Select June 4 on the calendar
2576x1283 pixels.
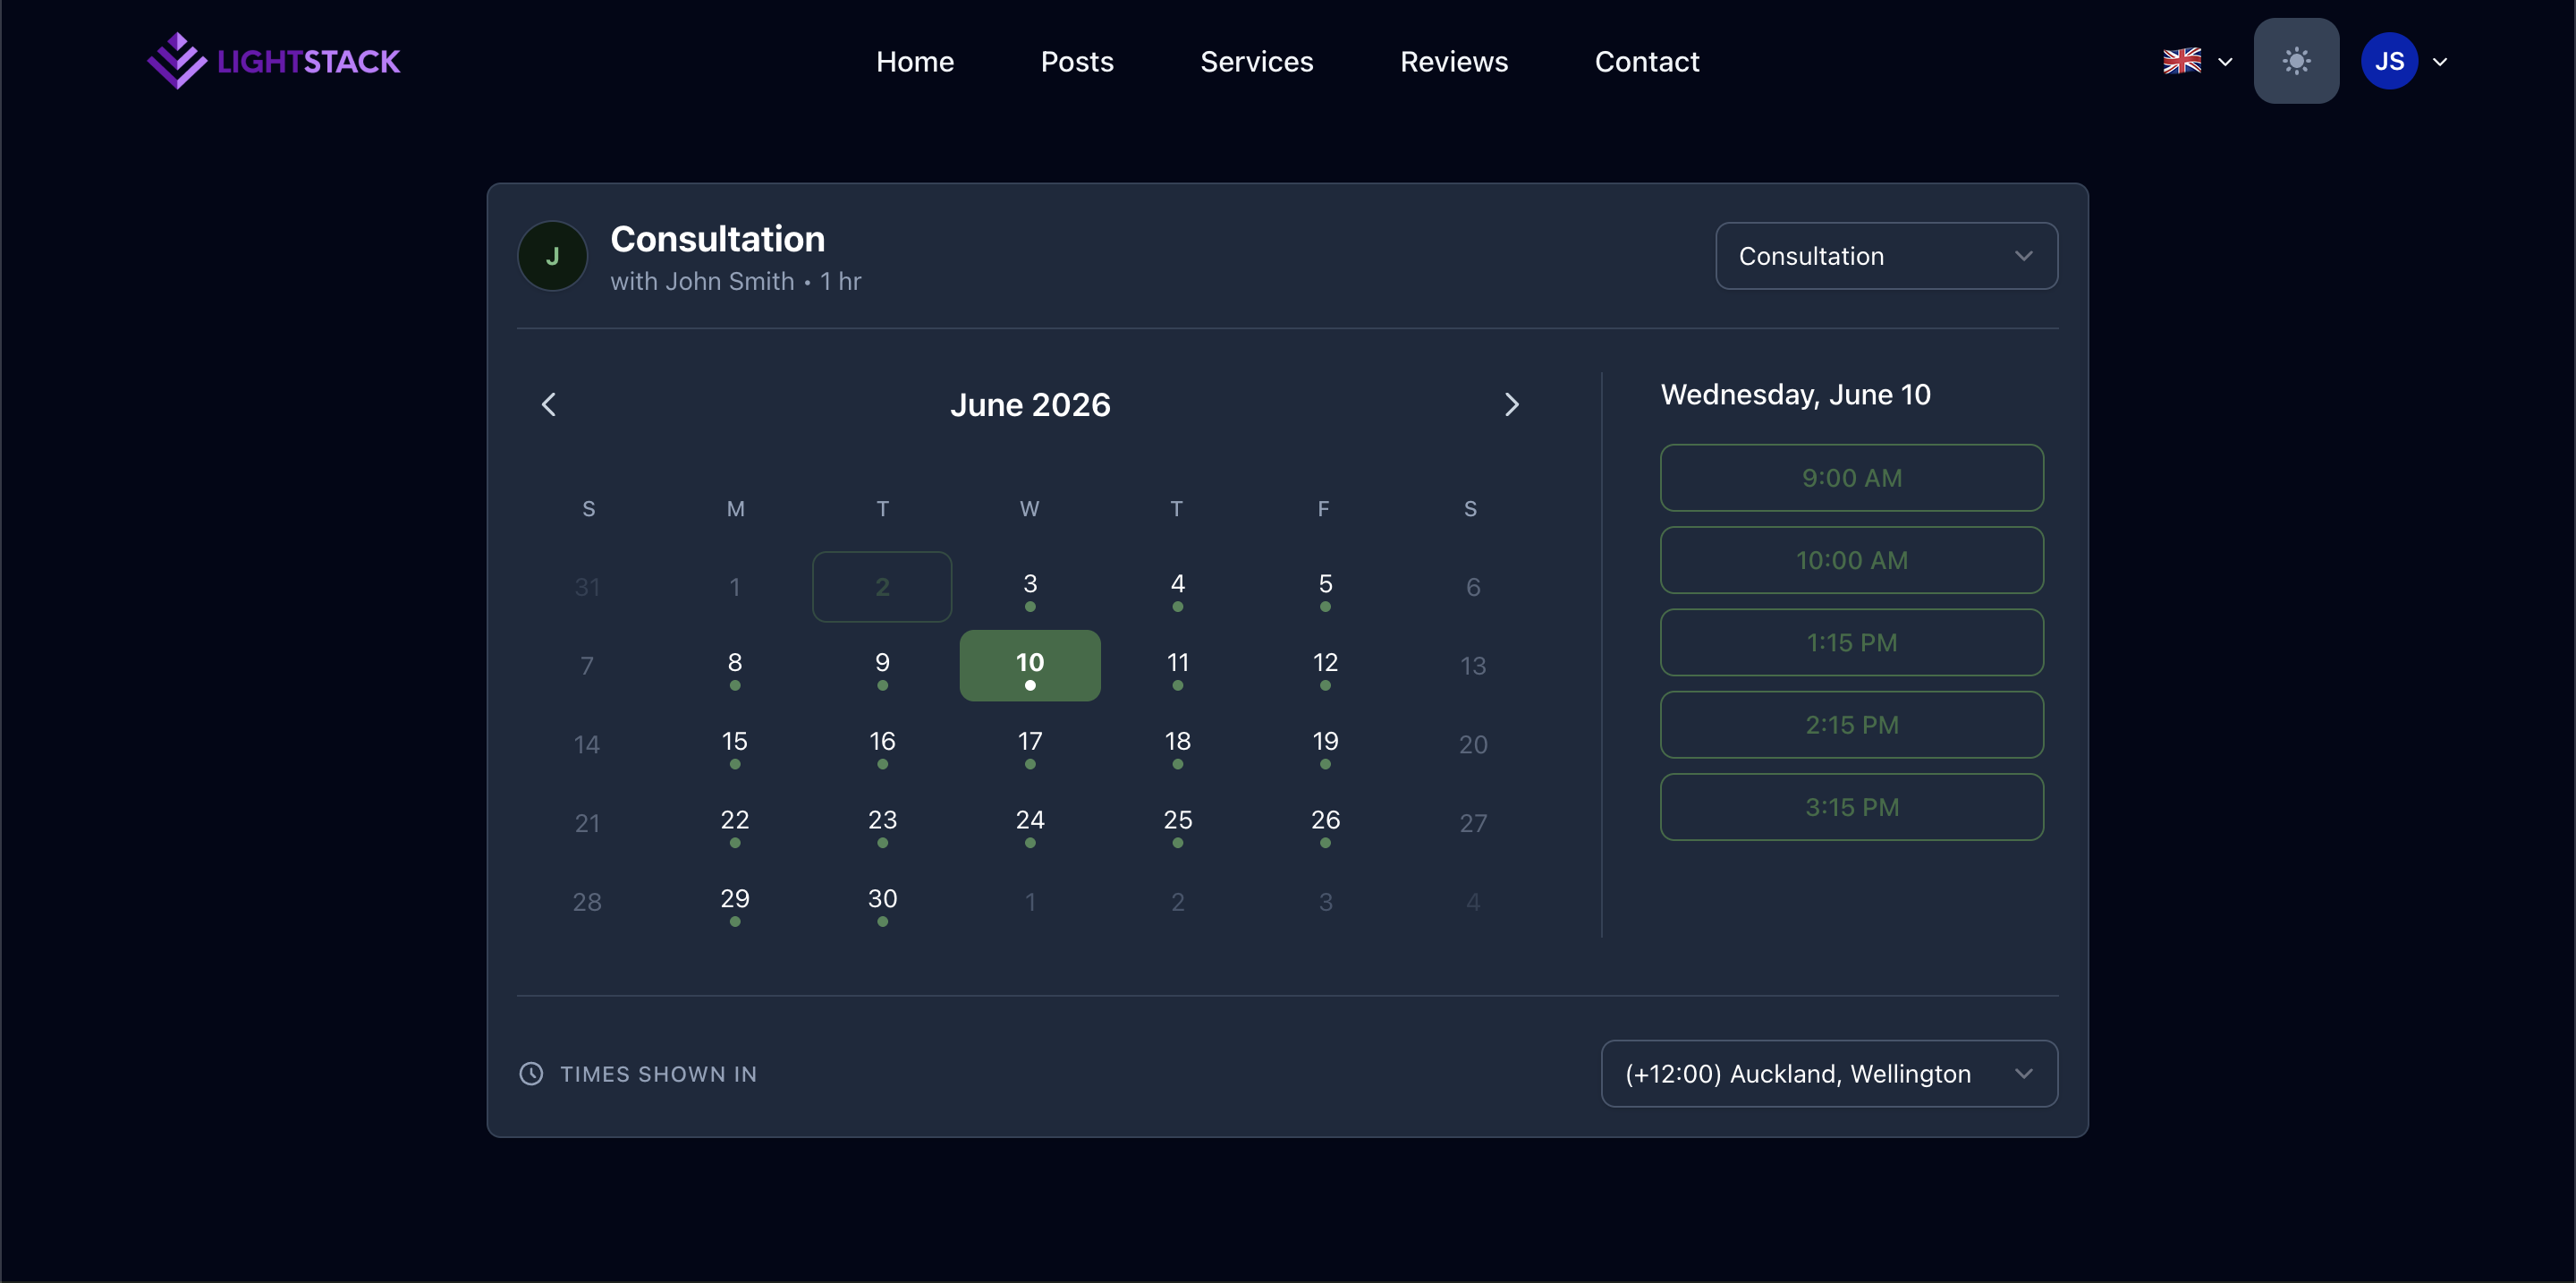1177,587
